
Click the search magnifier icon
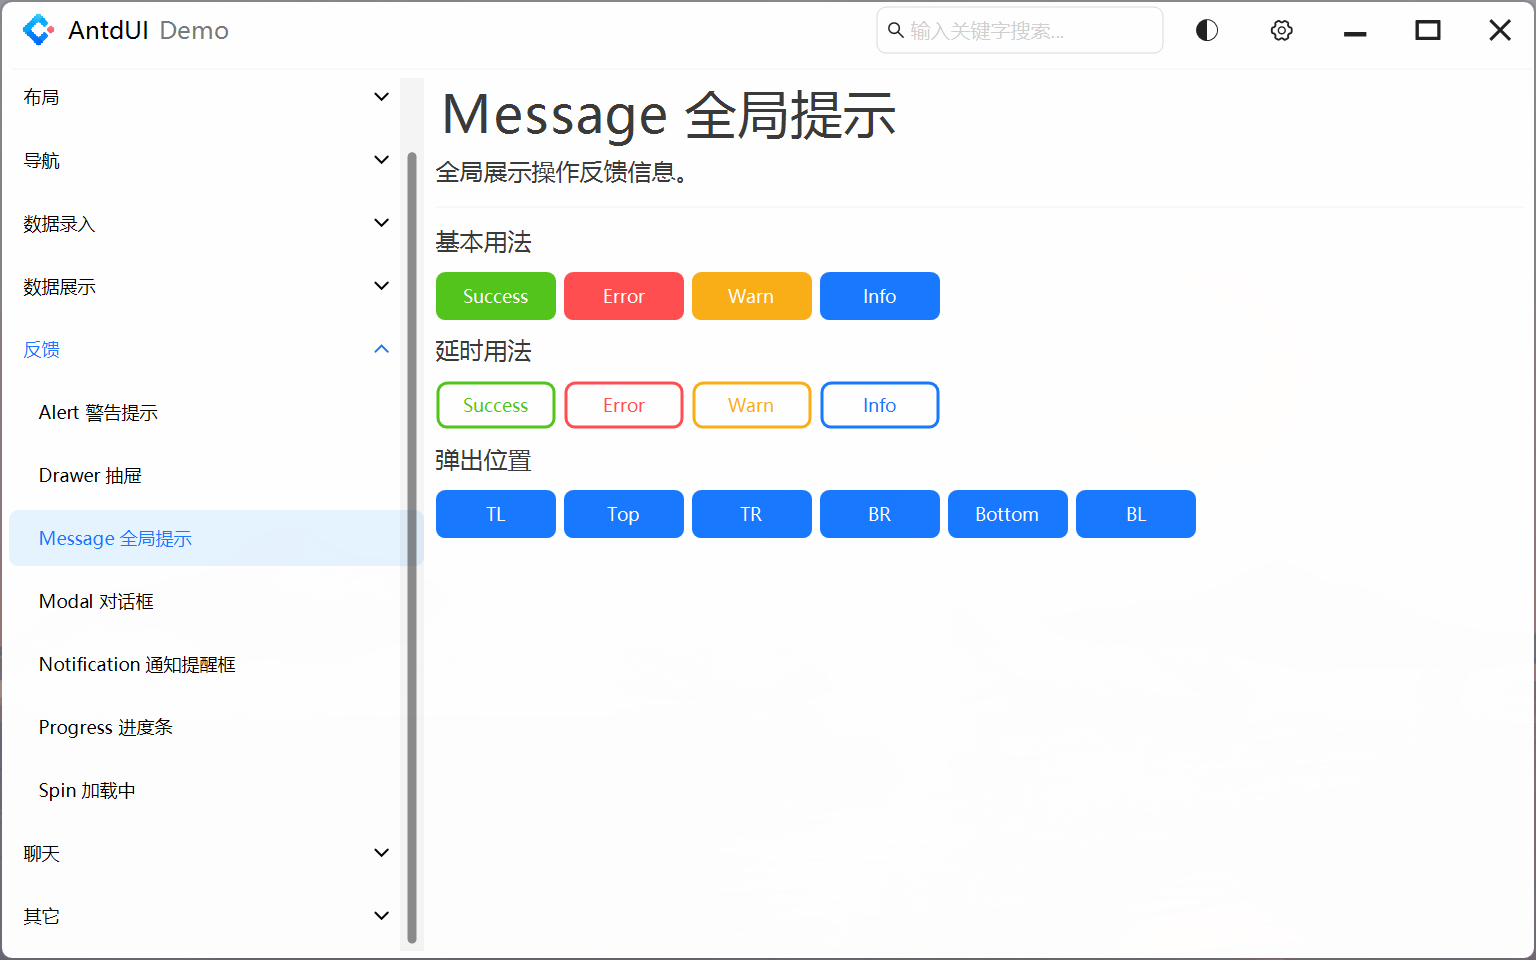click(x=896, y=30)
